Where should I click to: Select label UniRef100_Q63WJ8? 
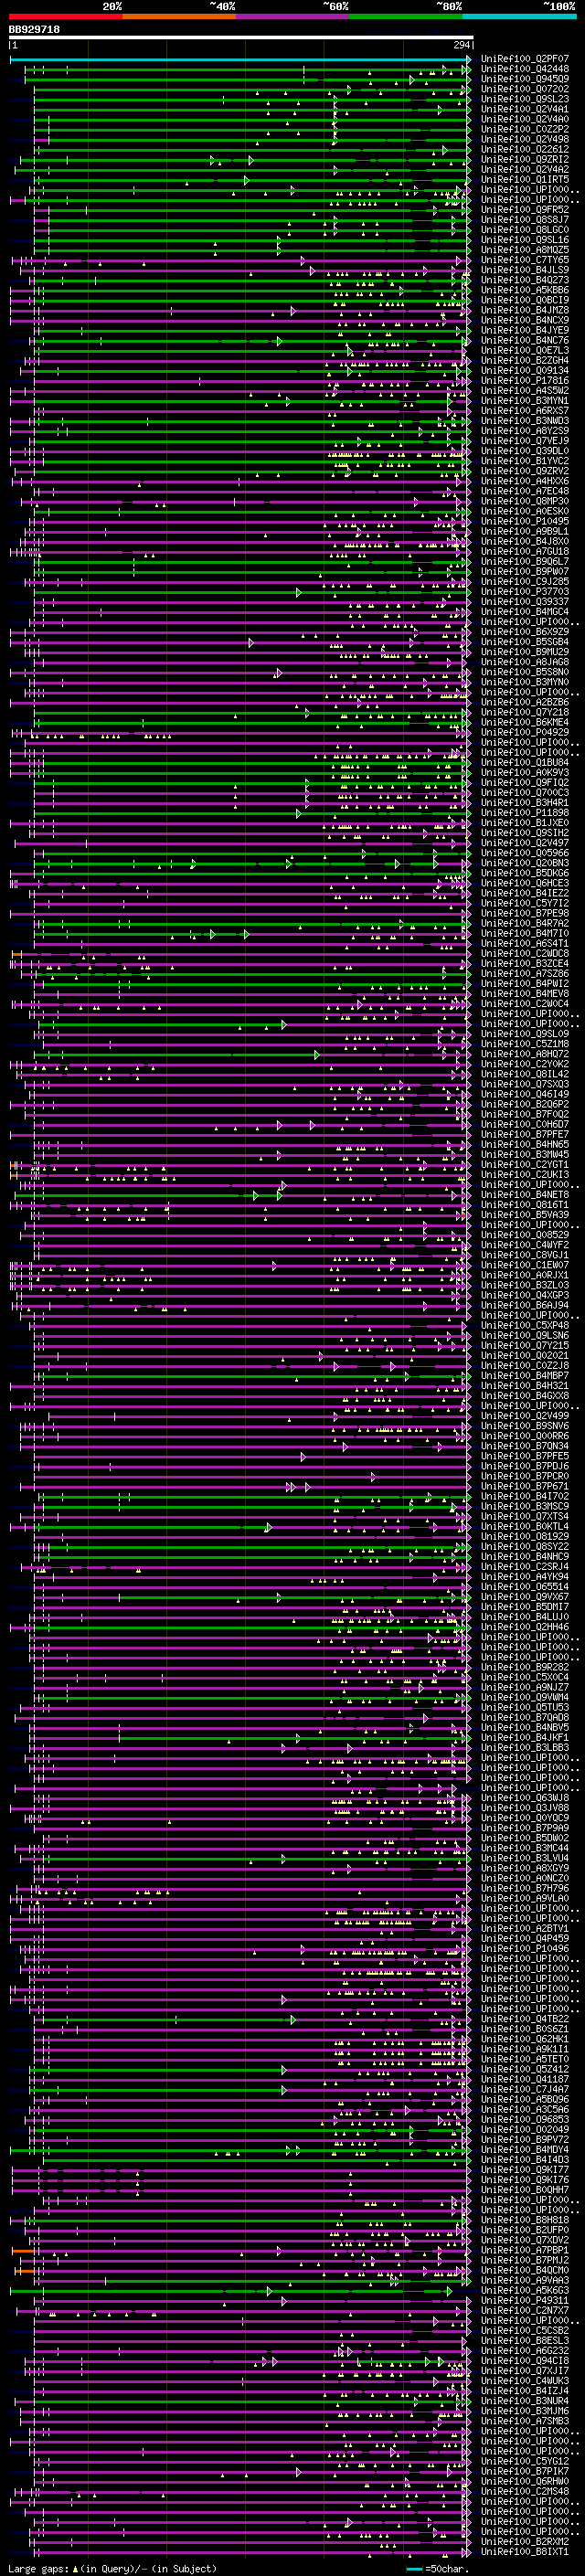click(x=525, y=1798)
